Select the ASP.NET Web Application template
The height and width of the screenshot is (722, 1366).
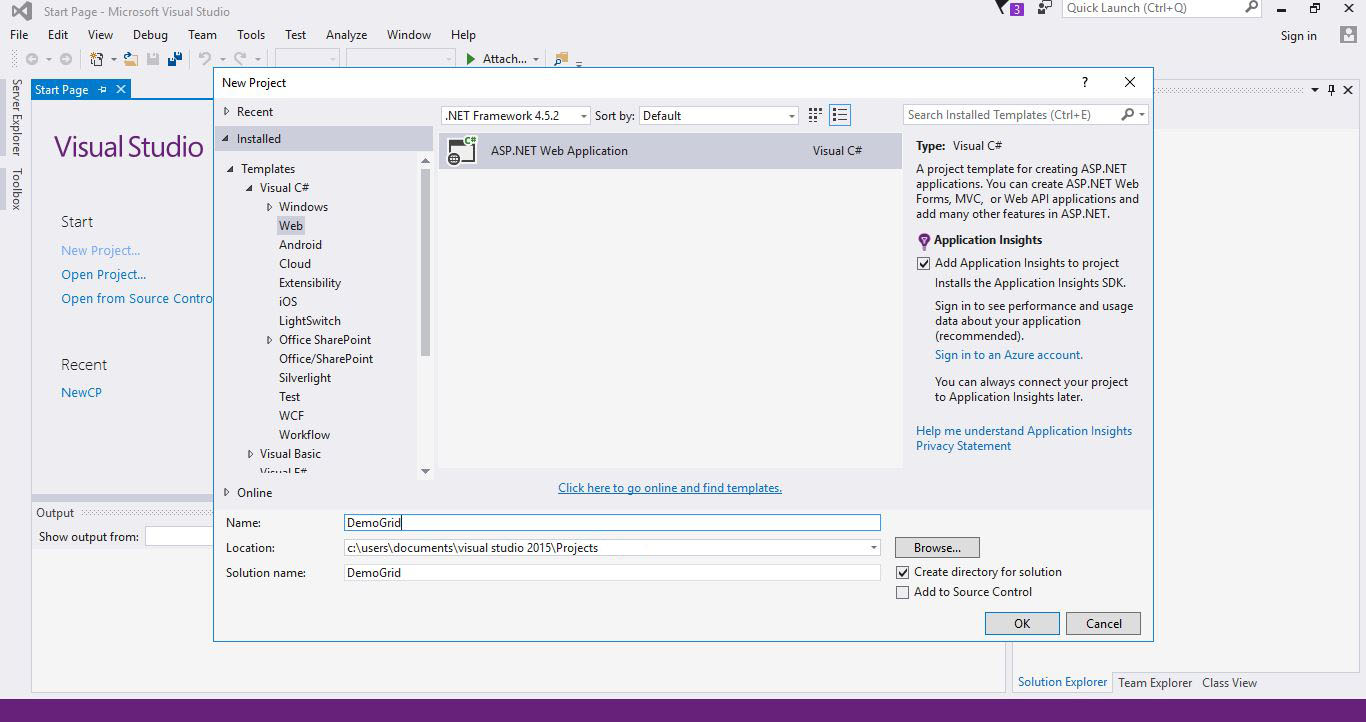670,151
